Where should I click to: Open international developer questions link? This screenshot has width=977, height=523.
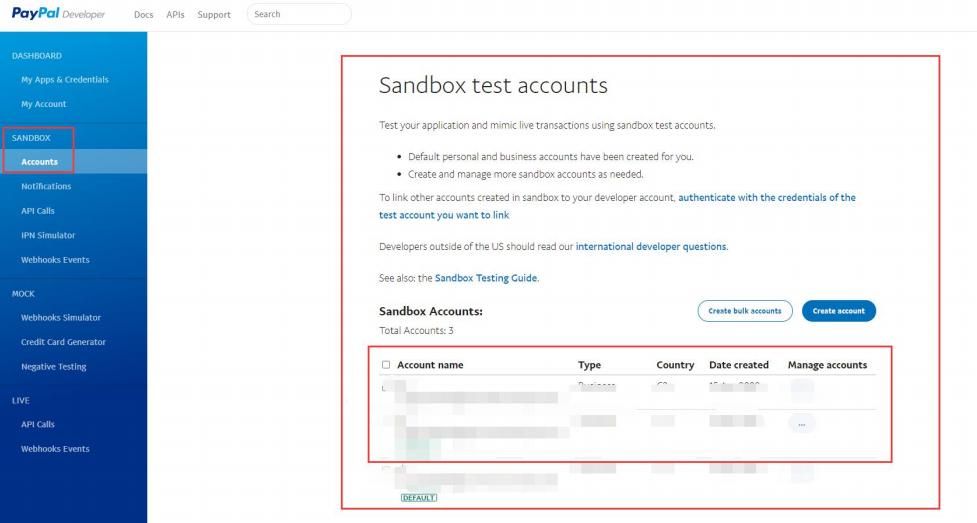pyautogui.click(x=651, y=246)
